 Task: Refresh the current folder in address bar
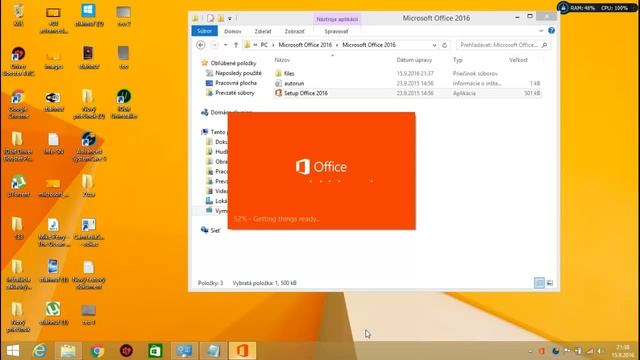[445, 45]
